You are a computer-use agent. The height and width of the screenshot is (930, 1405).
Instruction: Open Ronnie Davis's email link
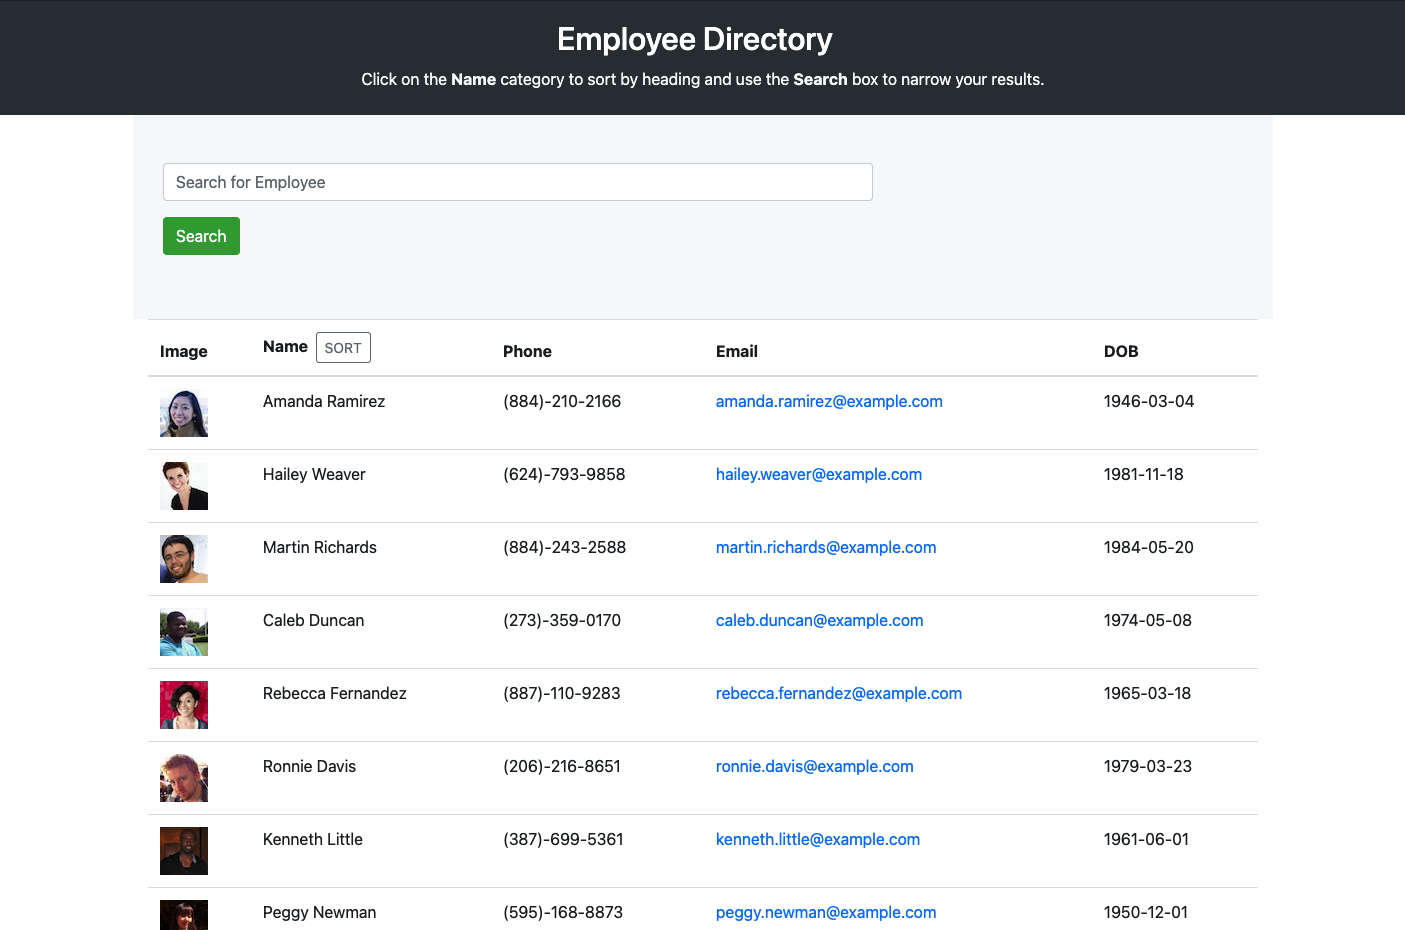click(815, 766)
